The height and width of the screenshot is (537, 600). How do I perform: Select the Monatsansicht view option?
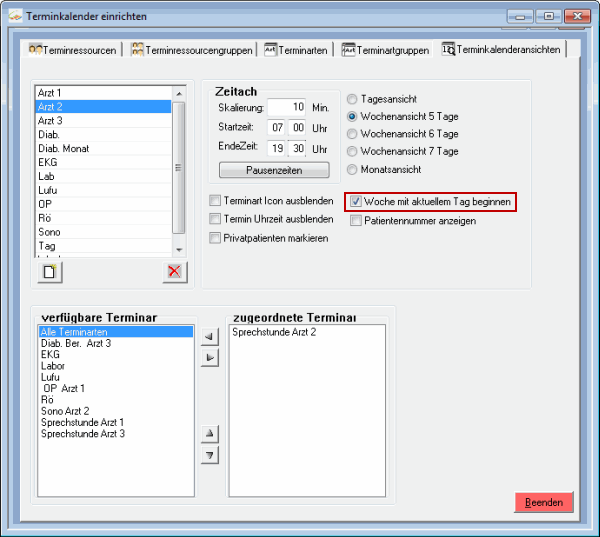[352, 169]
